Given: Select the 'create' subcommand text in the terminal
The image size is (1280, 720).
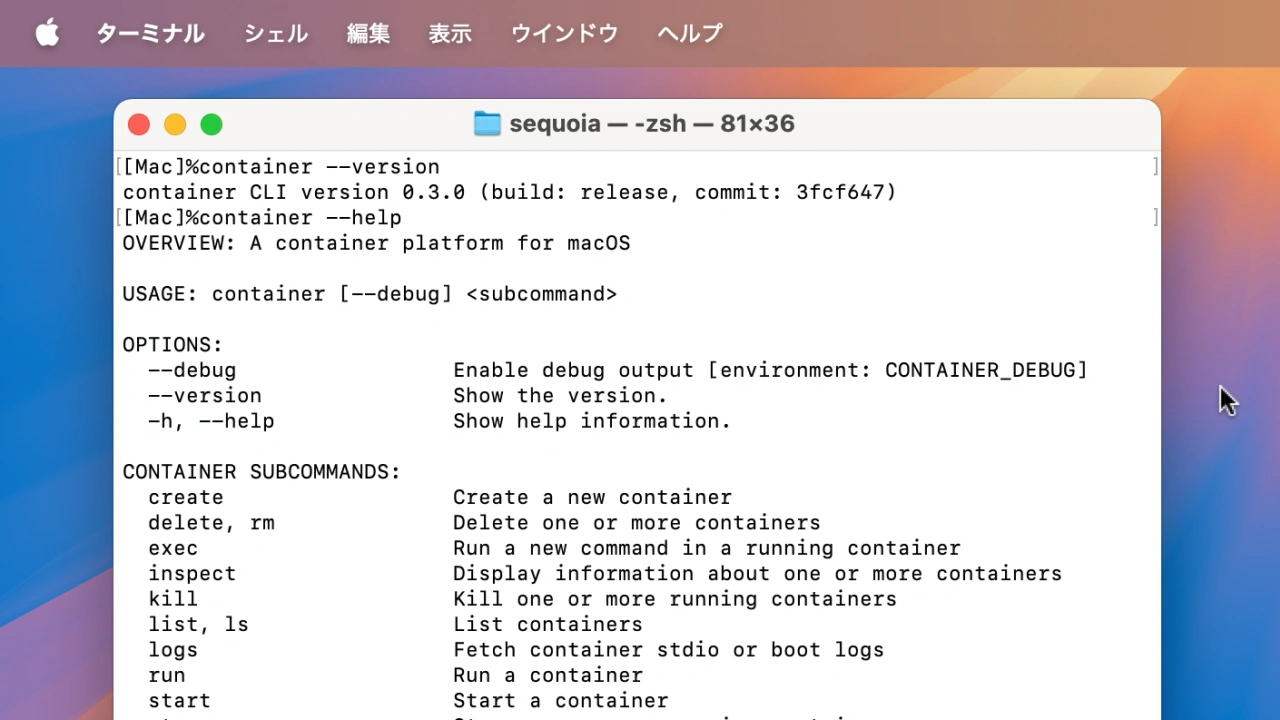Looking at the screenshot, I should (x=185, y=497).
